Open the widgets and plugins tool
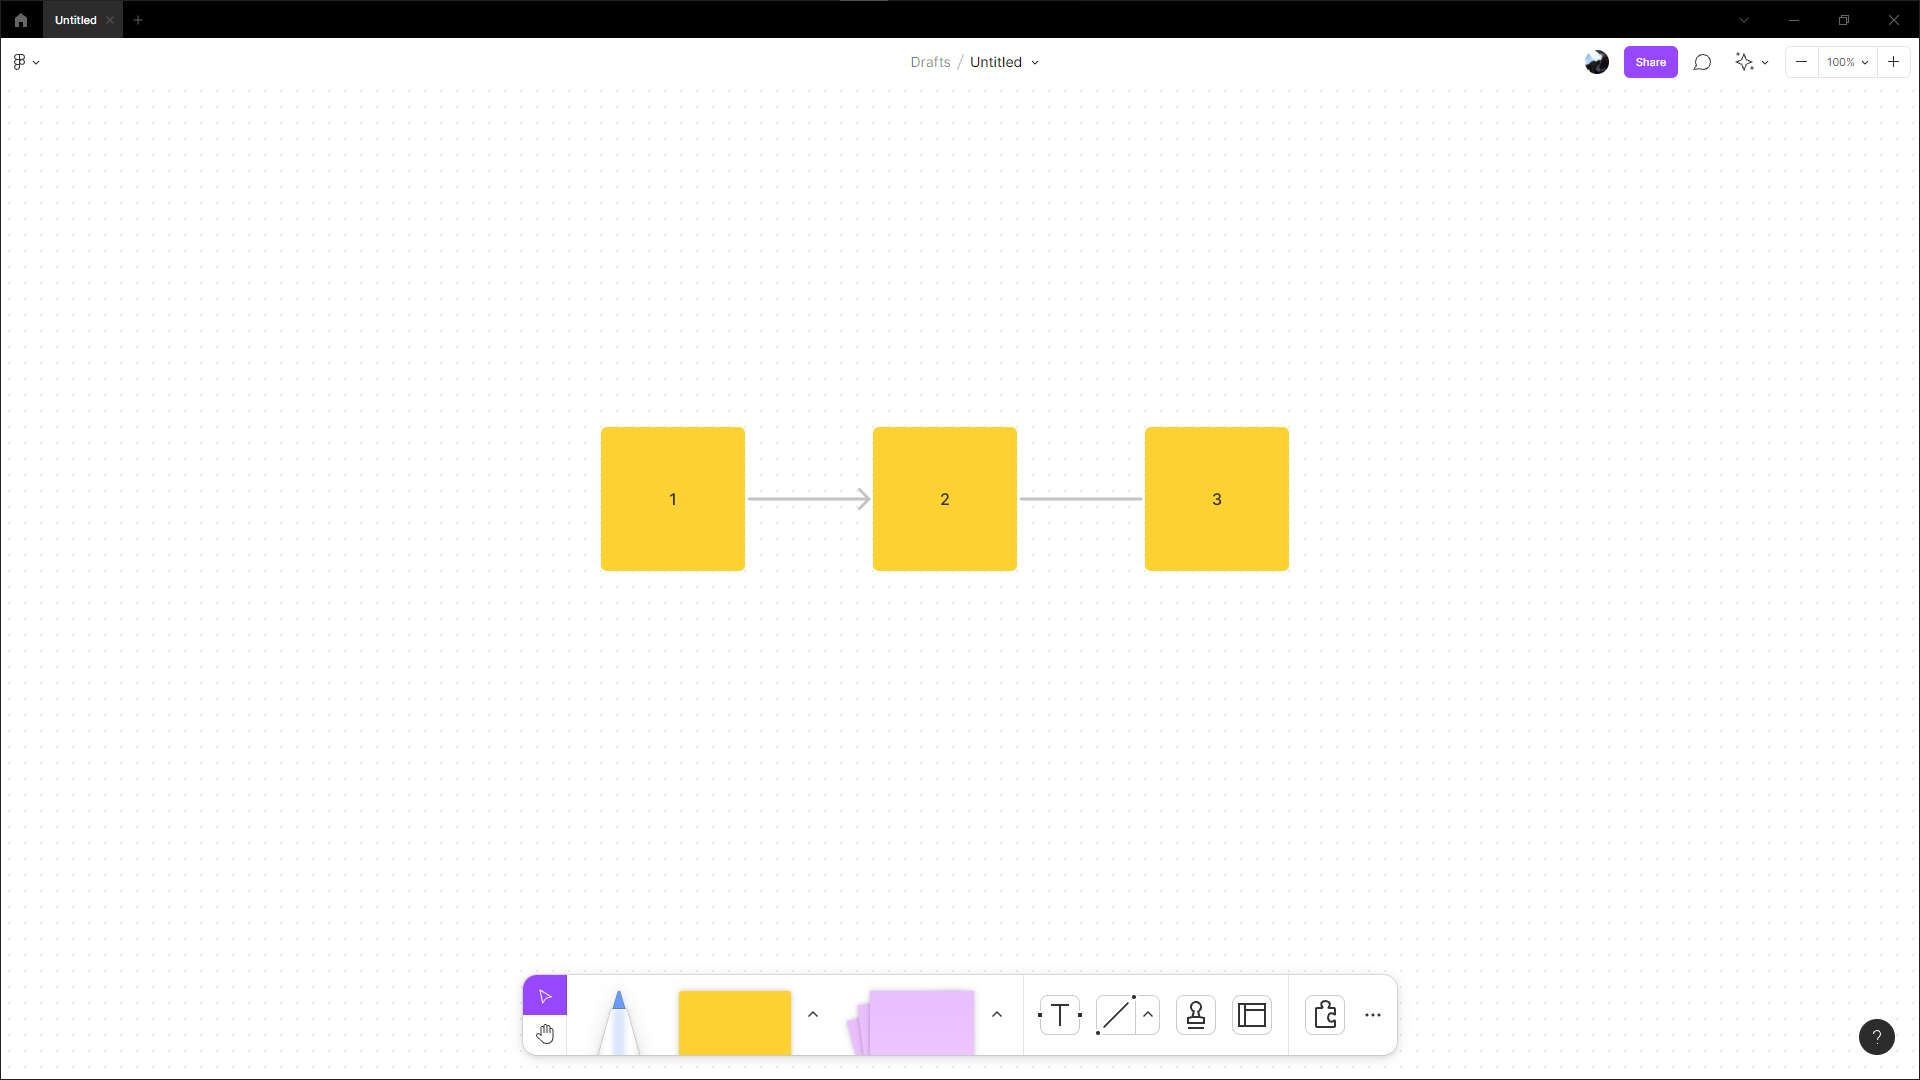This screenshot has width=1920, height=1080. point(1325,1015)
